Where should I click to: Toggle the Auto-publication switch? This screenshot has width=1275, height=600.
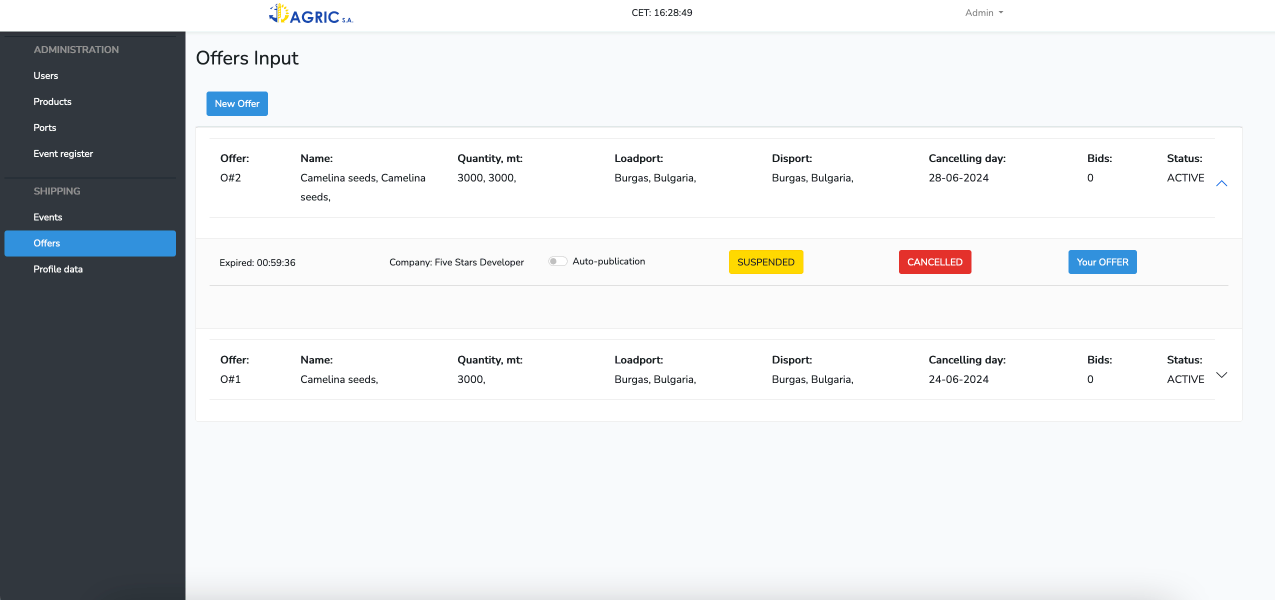(557, 262)
